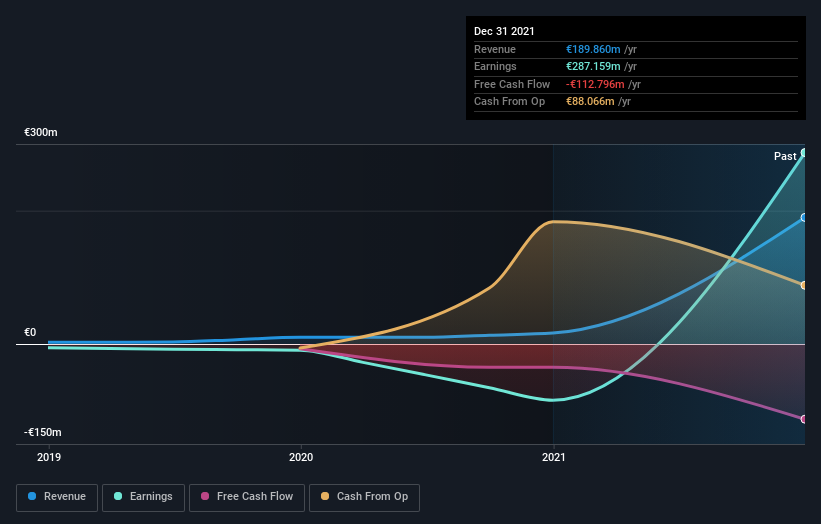Click the Earnings endpoint marker at chart top
This screenshot has width=821, height=524.
(x=804, y=153)
